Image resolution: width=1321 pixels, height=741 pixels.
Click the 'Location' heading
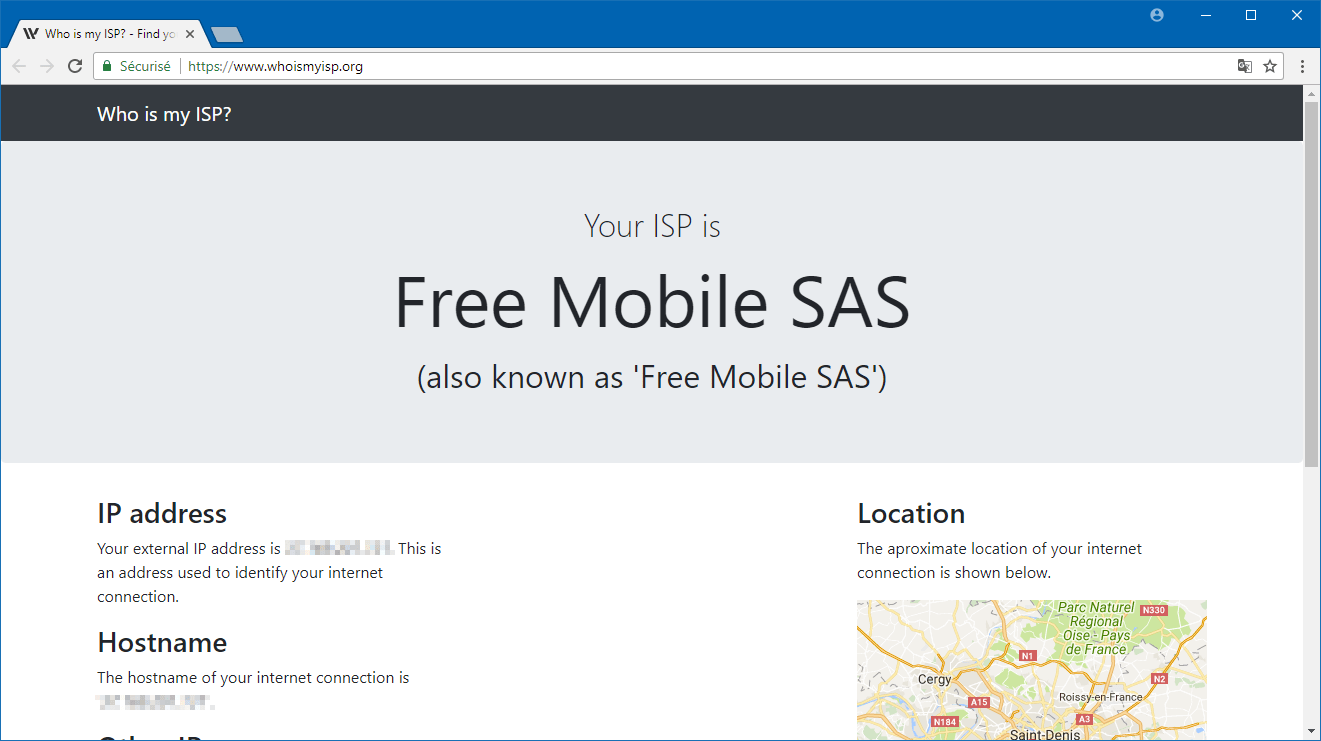coord(911,514)
